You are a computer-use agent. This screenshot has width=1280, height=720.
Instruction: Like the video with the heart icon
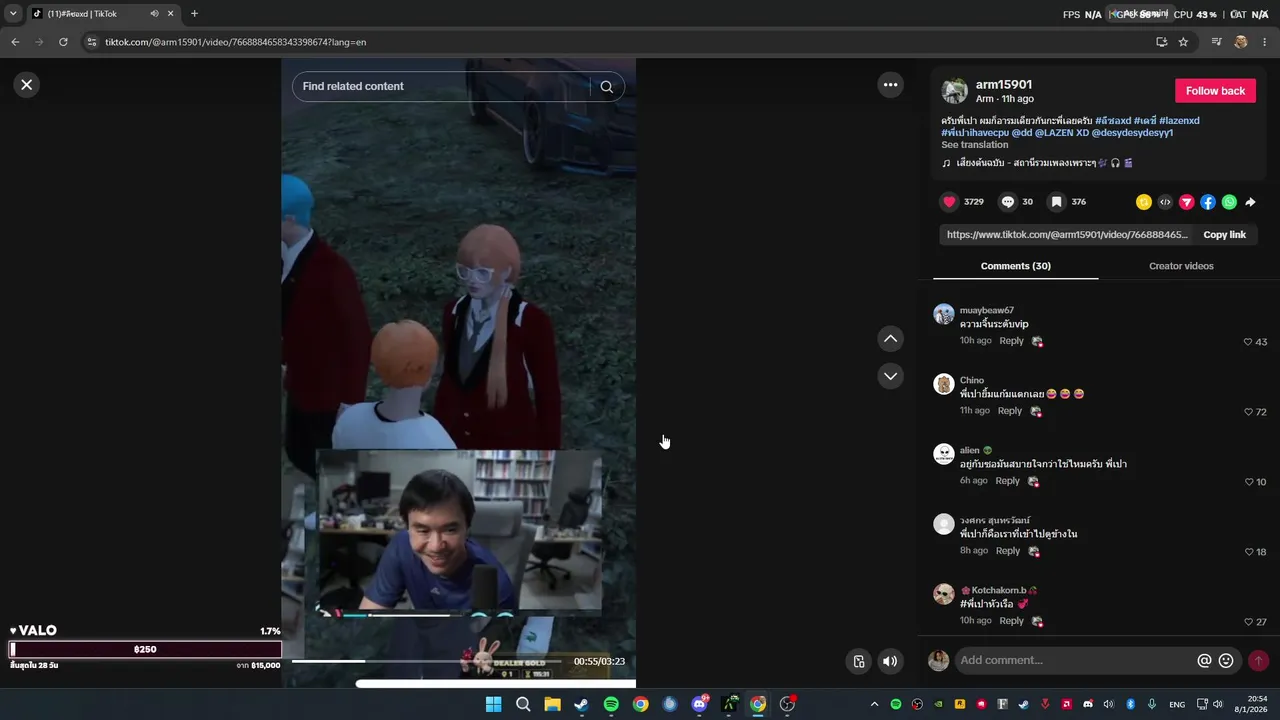(949, 202)
